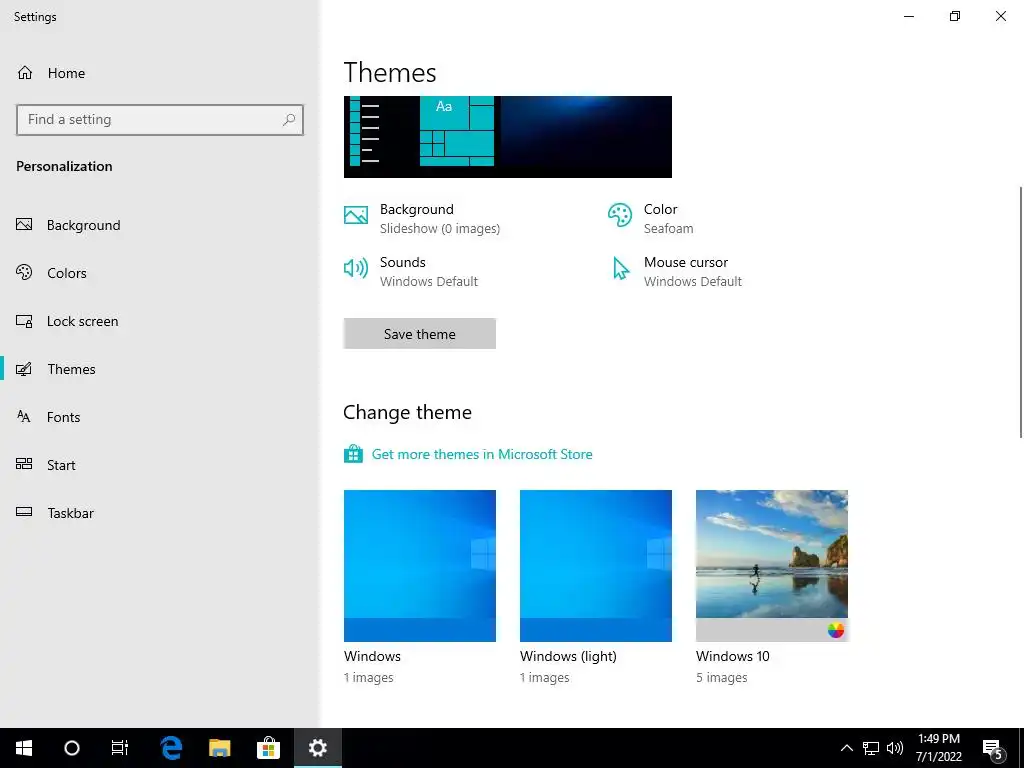Click the Change theme heading

click(408, 412)
